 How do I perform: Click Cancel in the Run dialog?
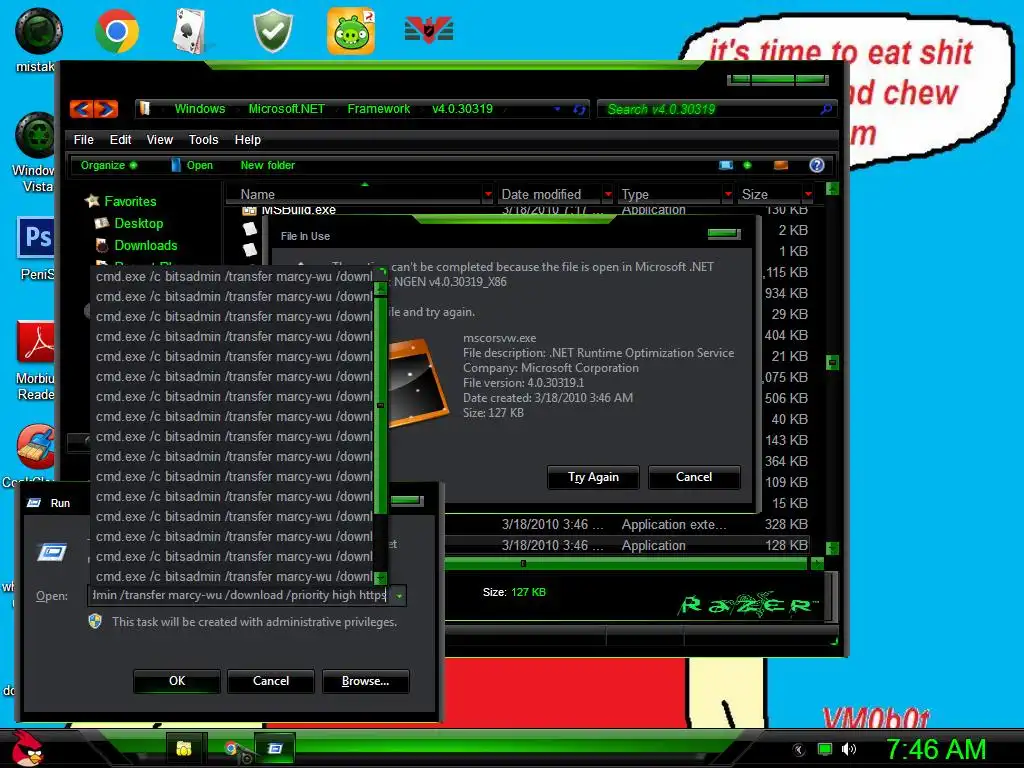[270, 680]
